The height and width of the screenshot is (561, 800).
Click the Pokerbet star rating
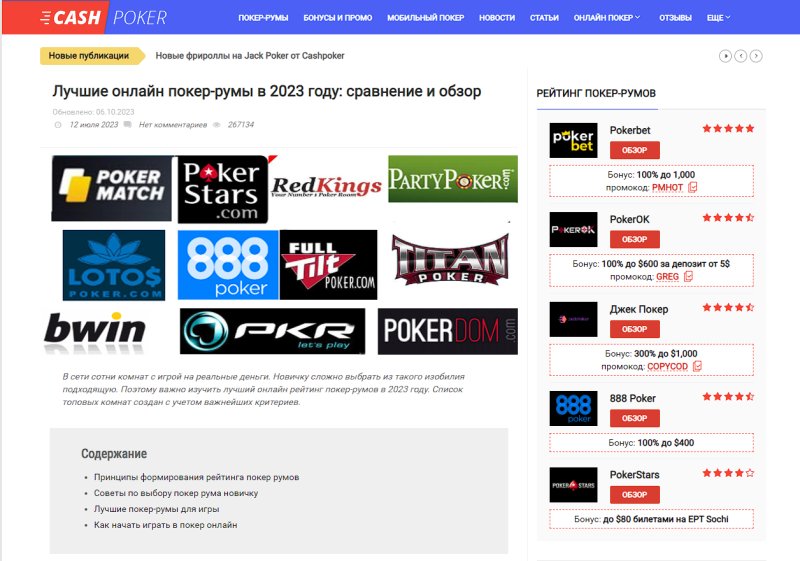729,129
